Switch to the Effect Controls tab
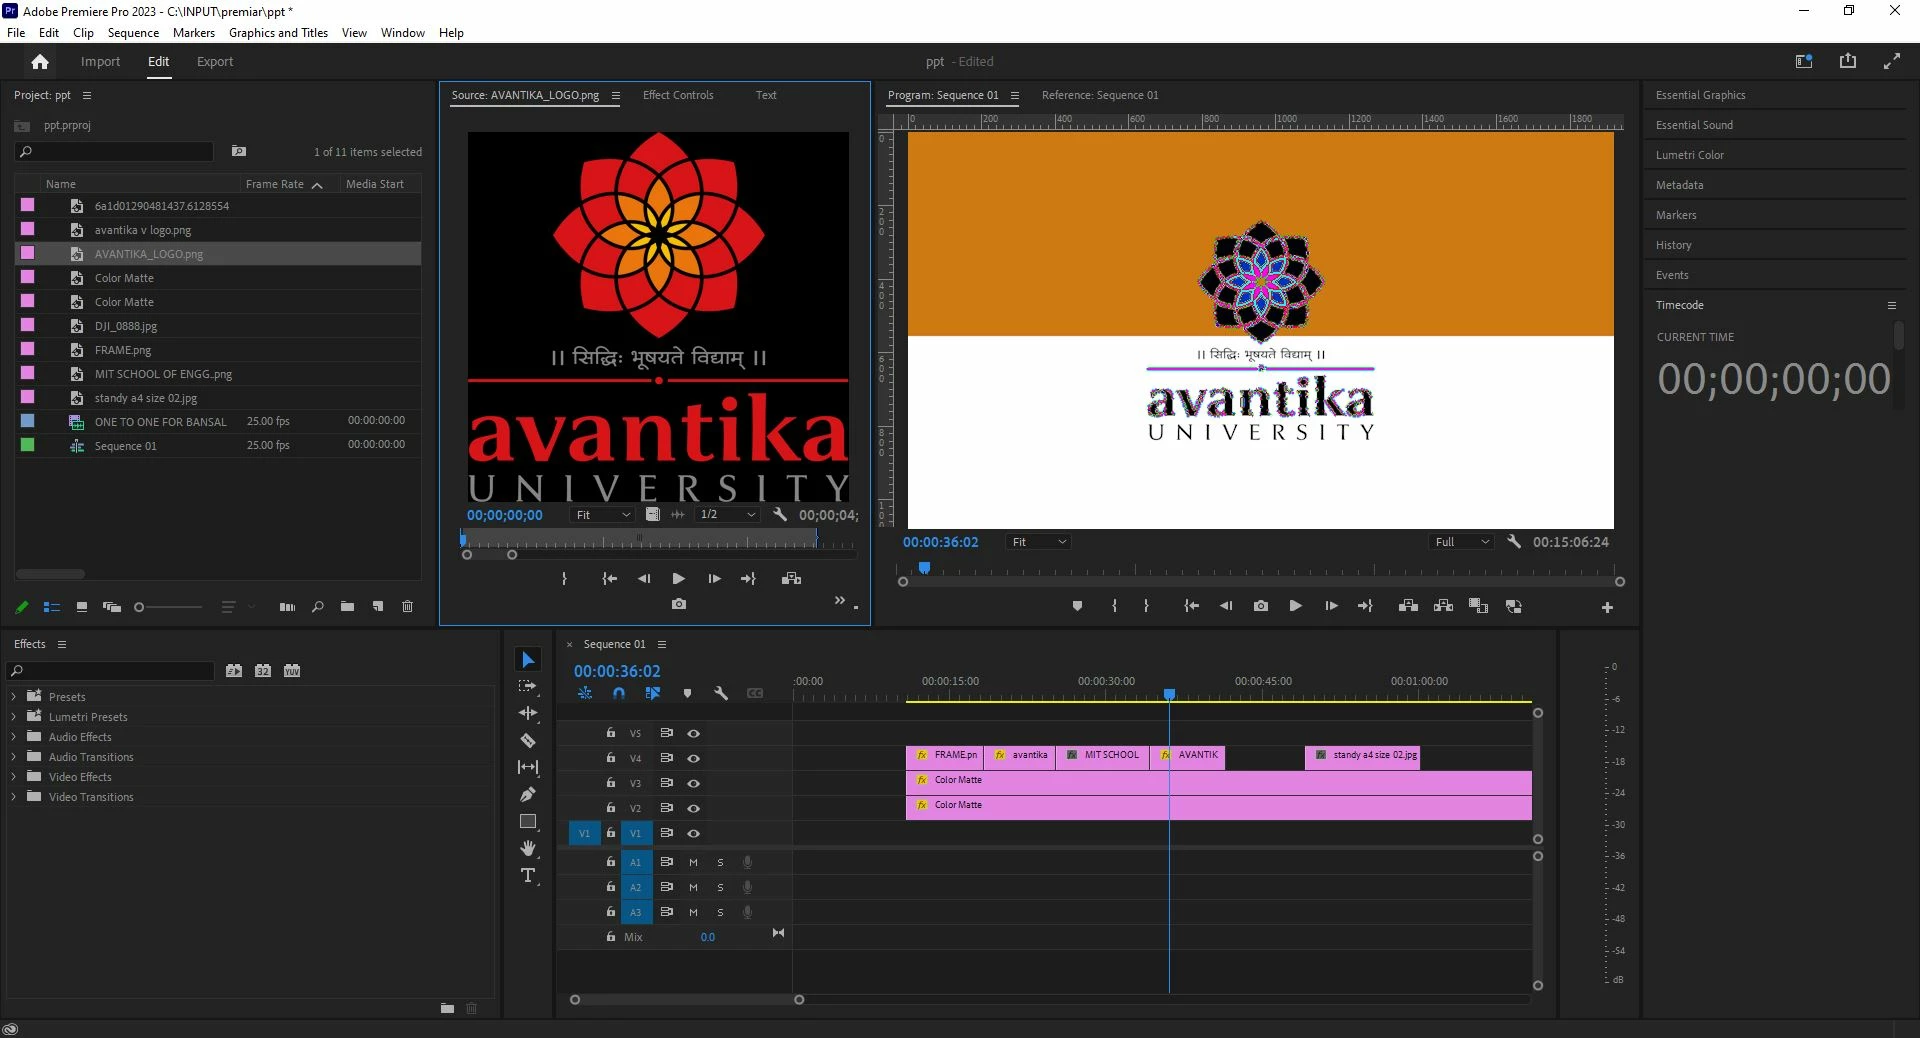 tap(678, 95)
